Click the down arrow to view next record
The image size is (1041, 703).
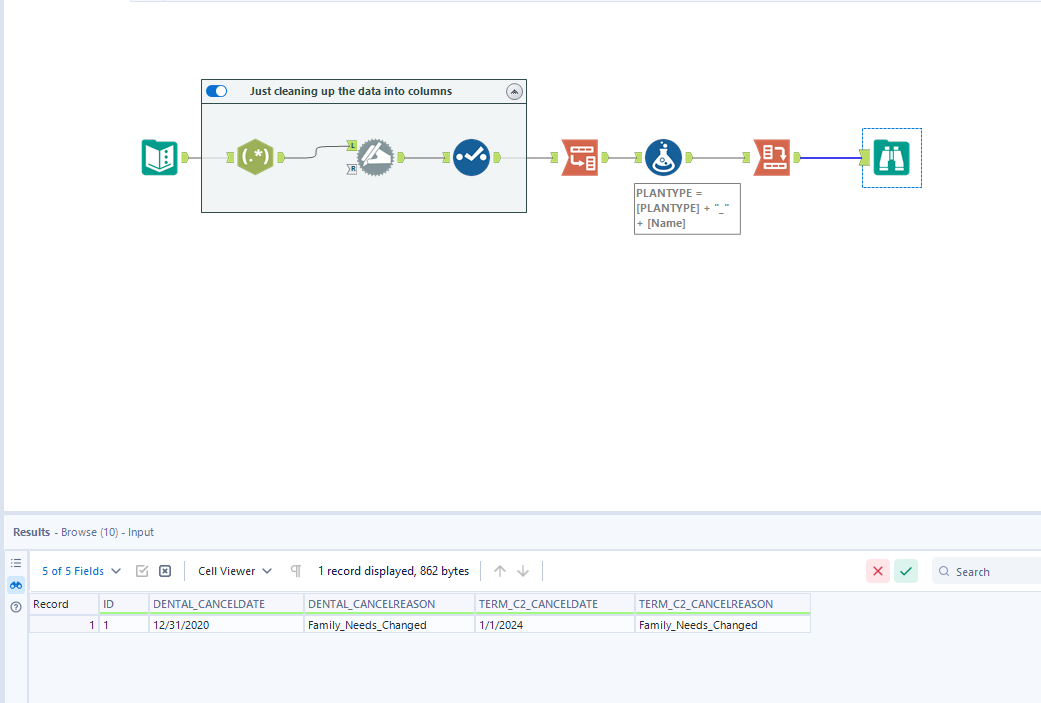click(x=522, y=570)
